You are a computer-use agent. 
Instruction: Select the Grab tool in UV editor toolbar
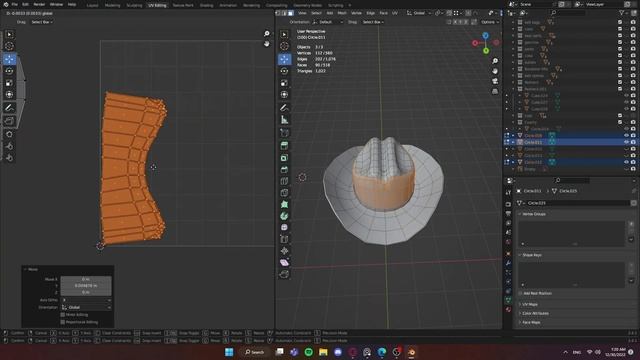(9, 134)
